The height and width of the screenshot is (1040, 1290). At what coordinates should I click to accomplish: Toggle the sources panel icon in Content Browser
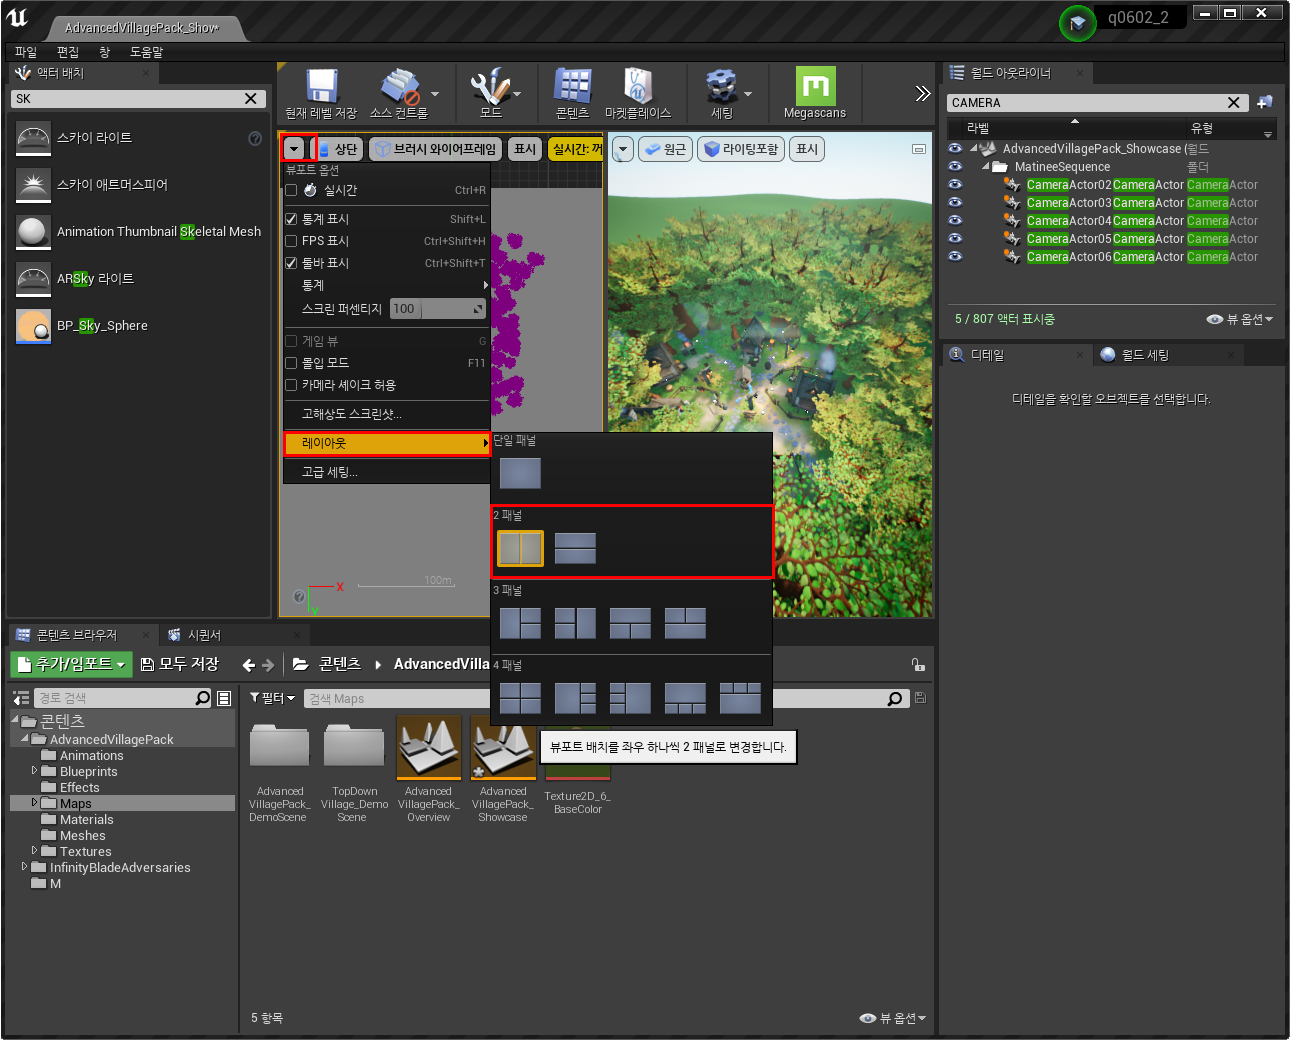[20, 698]
